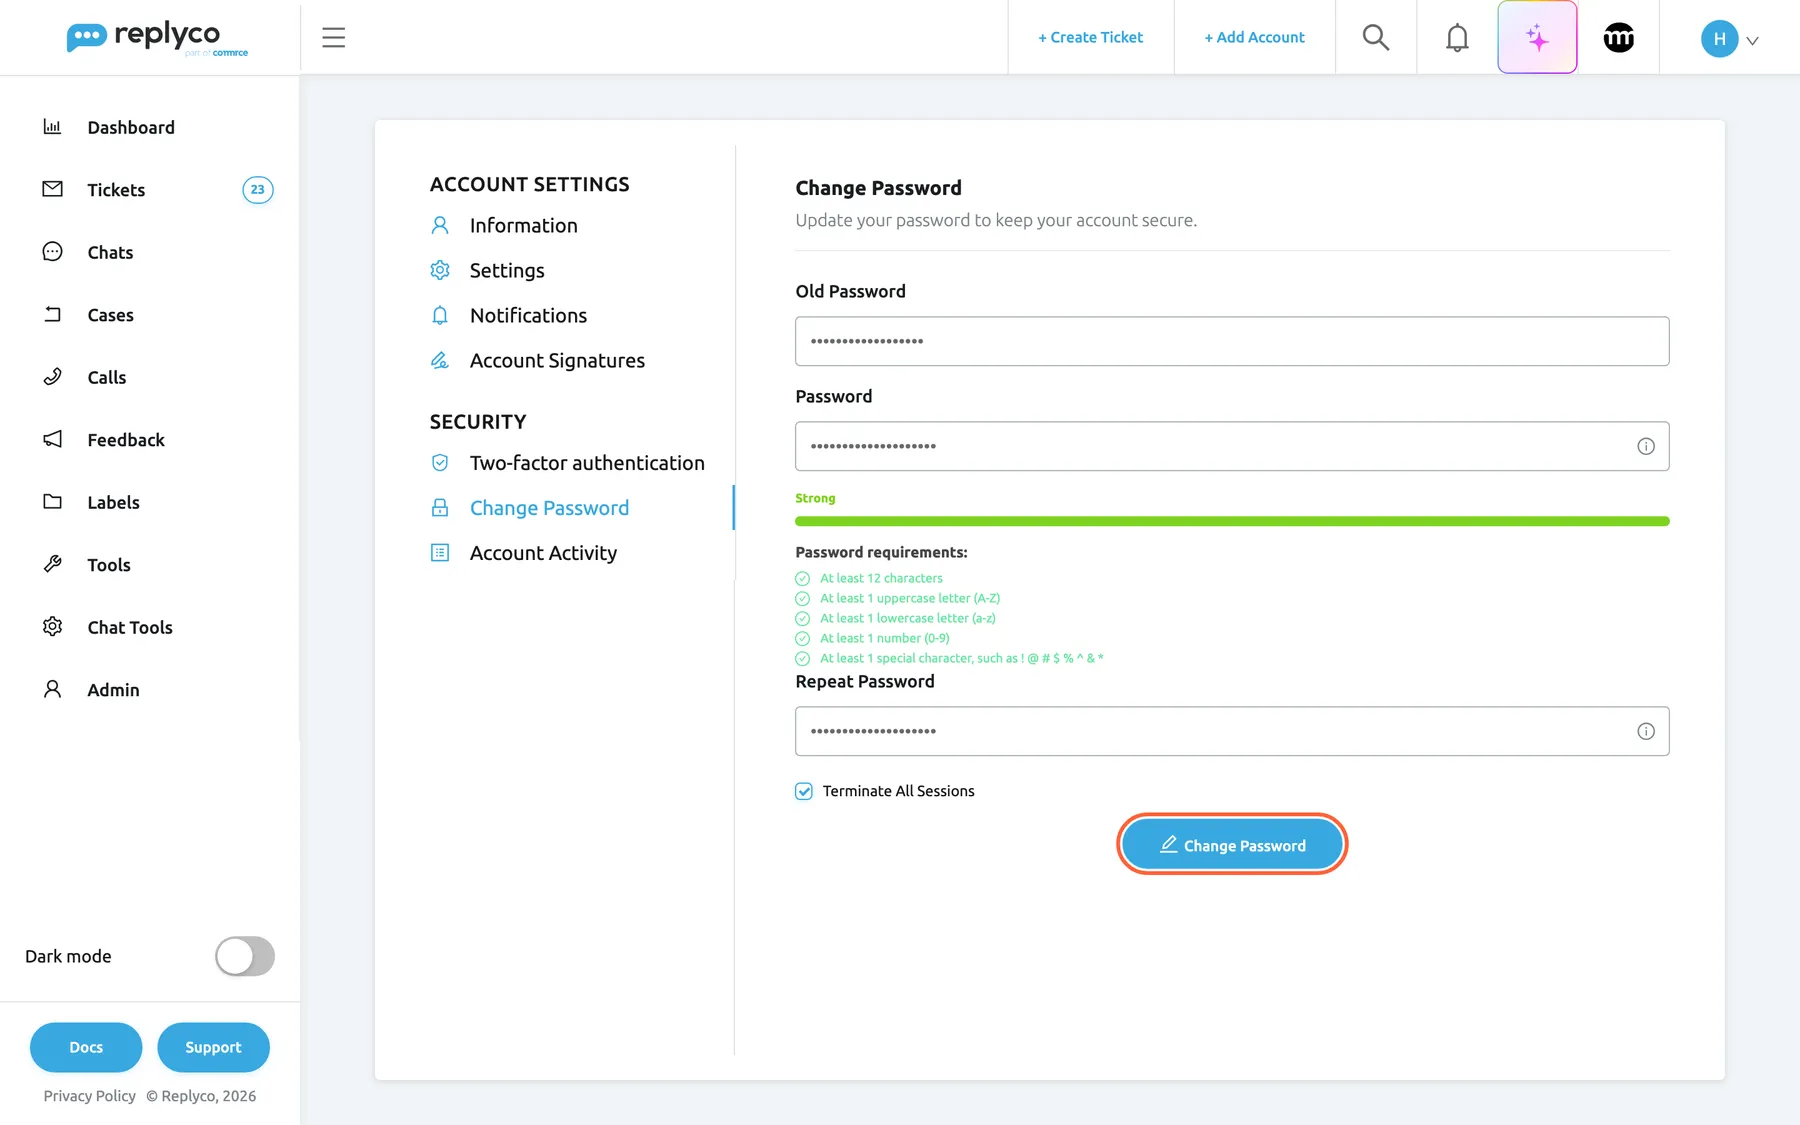Open the Tickets badge showing 23
The height and width of the screenshot is (1125, 1800).
click(x=258, y=190)
